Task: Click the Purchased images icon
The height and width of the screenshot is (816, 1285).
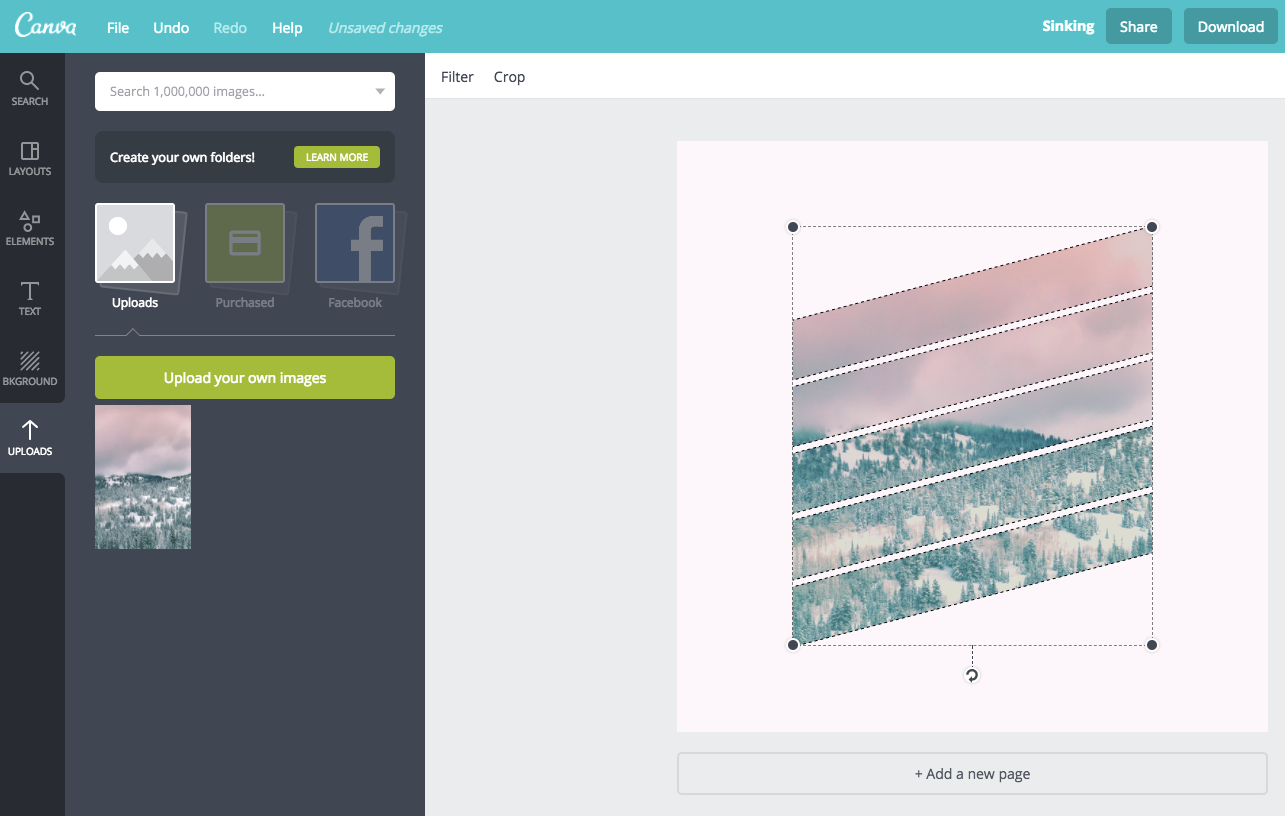Action: [245, 244]
